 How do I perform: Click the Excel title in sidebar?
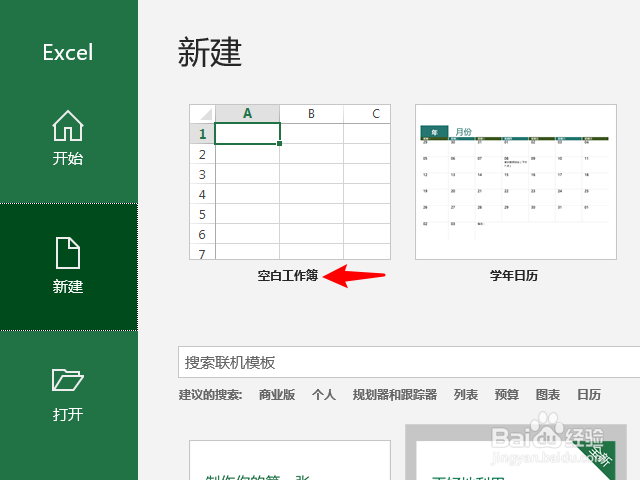point(68,53)
